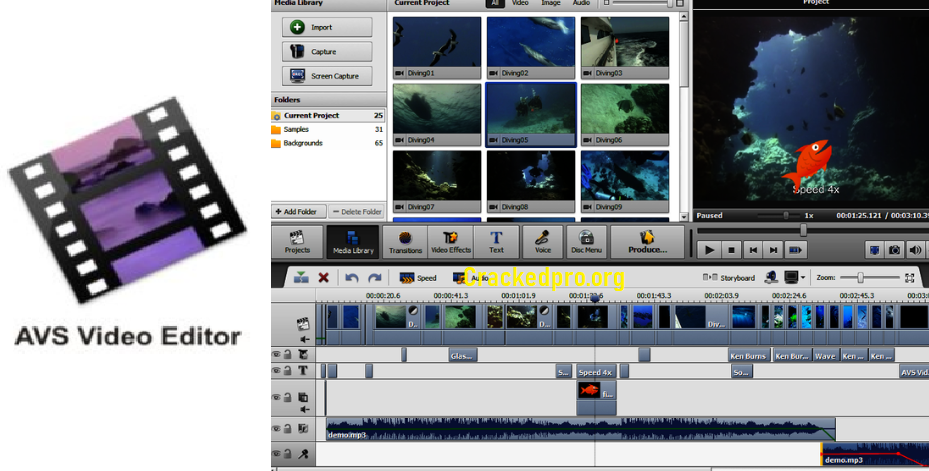Image resolution: width=929 pixels, height=471 pixels.
Task: Take a snapshot with the camera icon
Action: (x=895, y=250)
